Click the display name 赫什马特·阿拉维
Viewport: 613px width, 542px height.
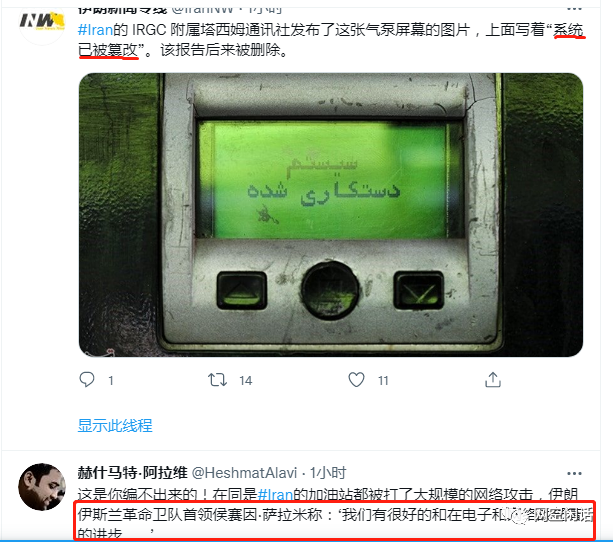point(133,473)
